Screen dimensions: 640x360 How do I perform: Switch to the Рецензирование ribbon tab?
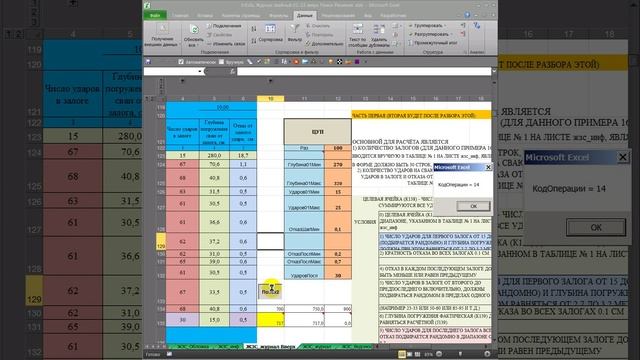tap(338, 16)
